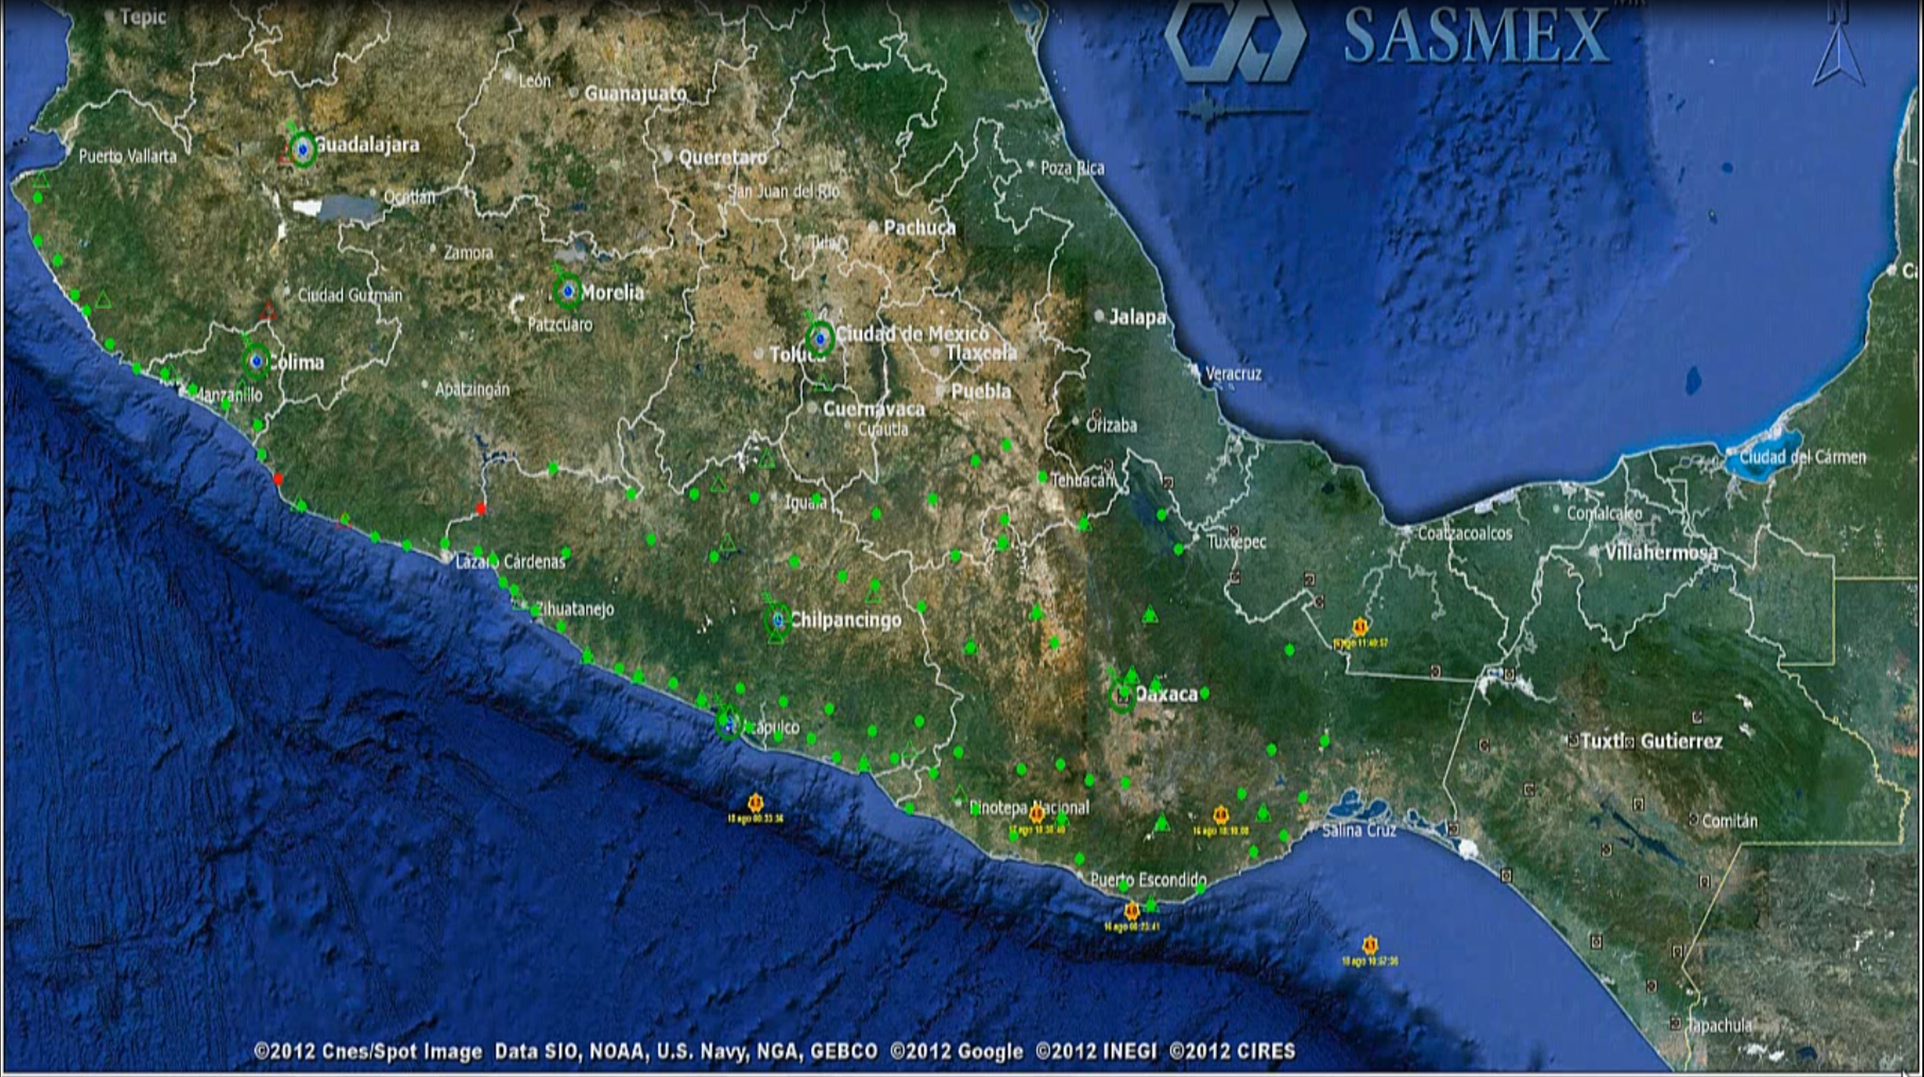Click the Tuxtla Gutierrez city label
Viewport: 1924px width, 1077px height.
pyautogui.click(x=1651, y=741)
